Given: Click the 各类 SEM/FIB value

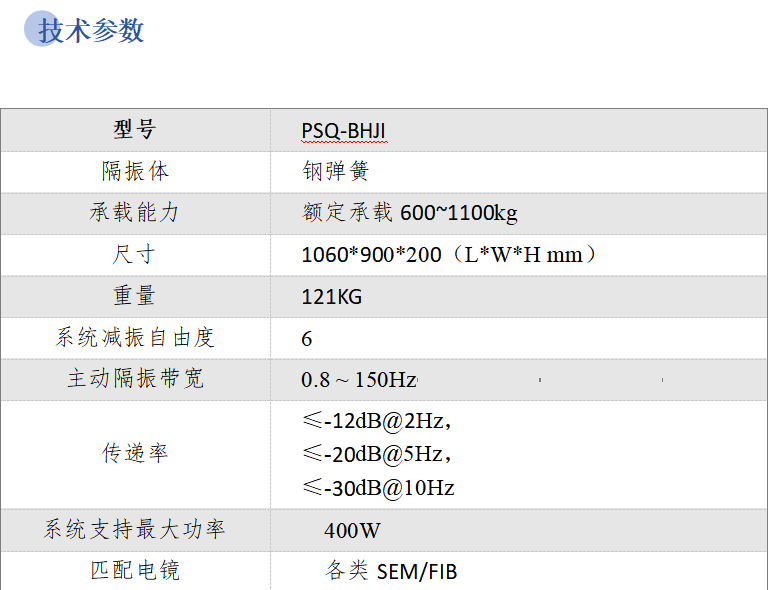Looking at the screenshot, I should tap(391, 571).
